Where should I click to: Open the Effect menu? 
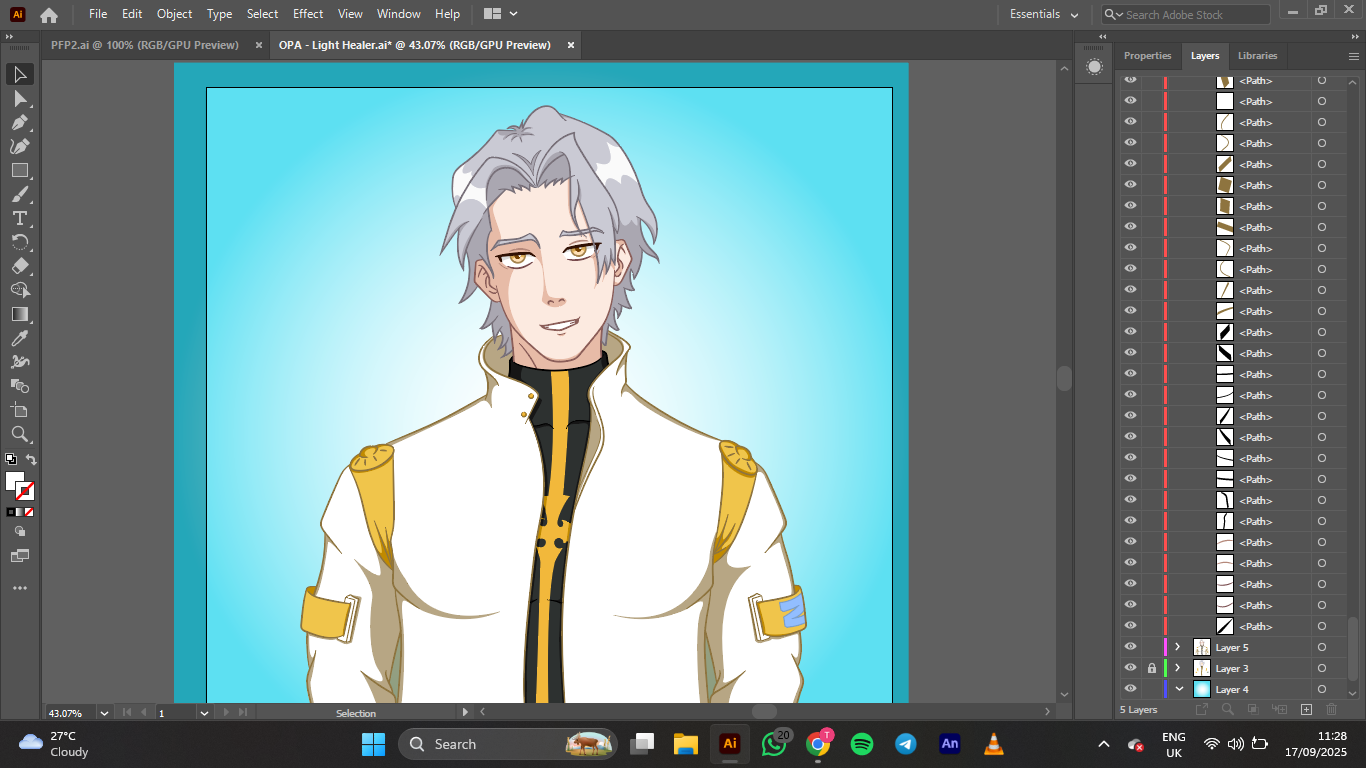(308, 14)
